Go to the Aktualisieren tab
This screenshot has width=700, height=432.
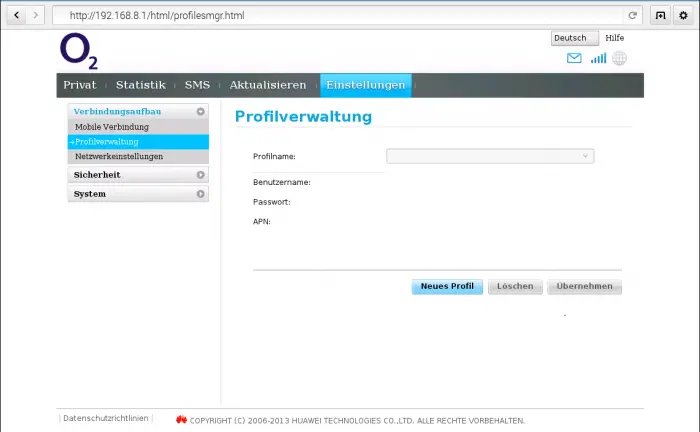268,85
